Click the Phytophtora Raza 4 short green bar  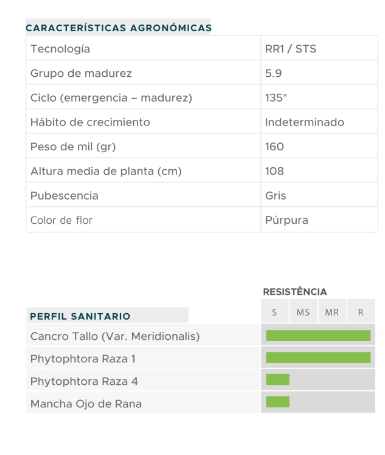277,380
